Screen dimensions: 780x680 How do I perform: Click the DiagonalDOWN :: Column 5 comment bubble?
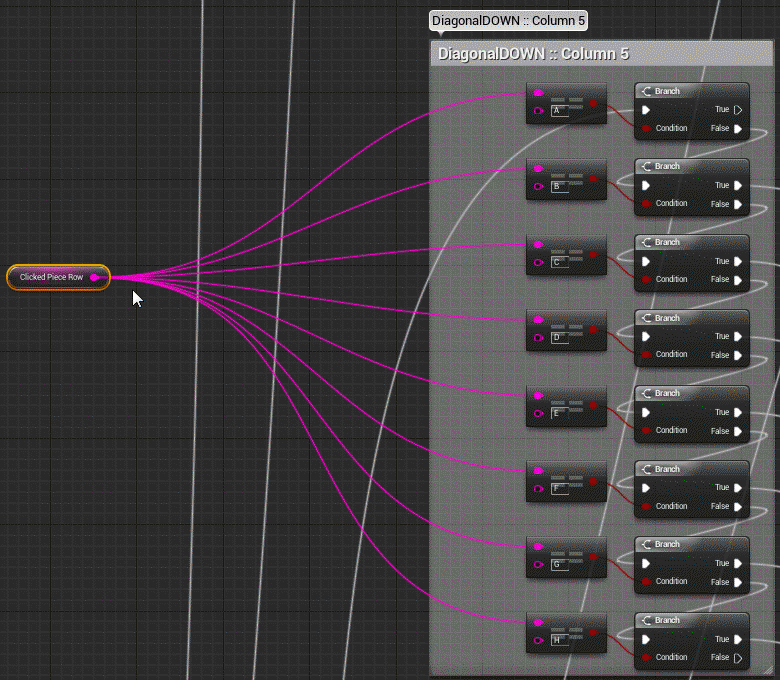pyautogui.click(x=508, y=21)
